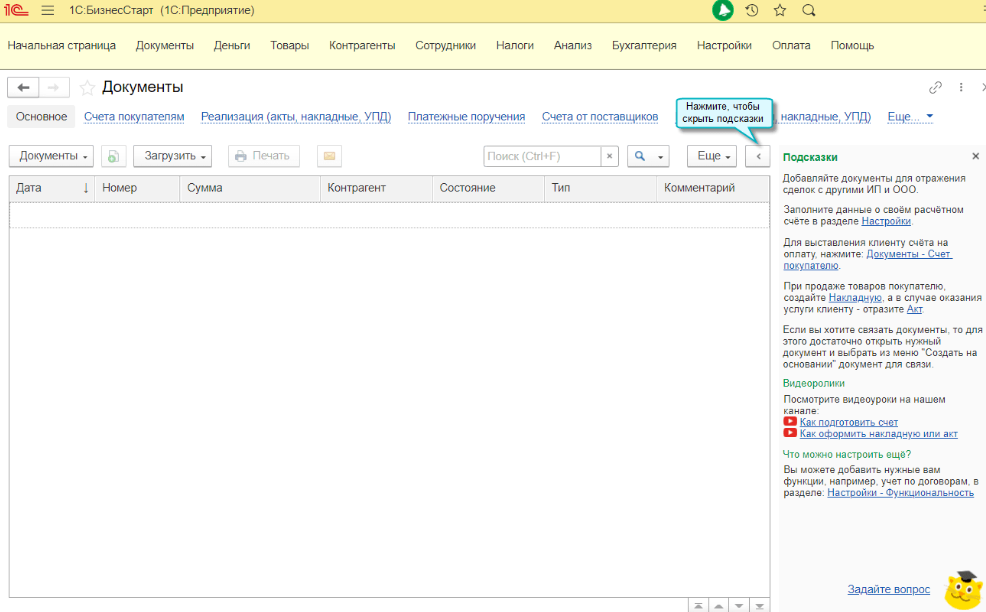Open Как подготовить счет video link

pos(849,422)
